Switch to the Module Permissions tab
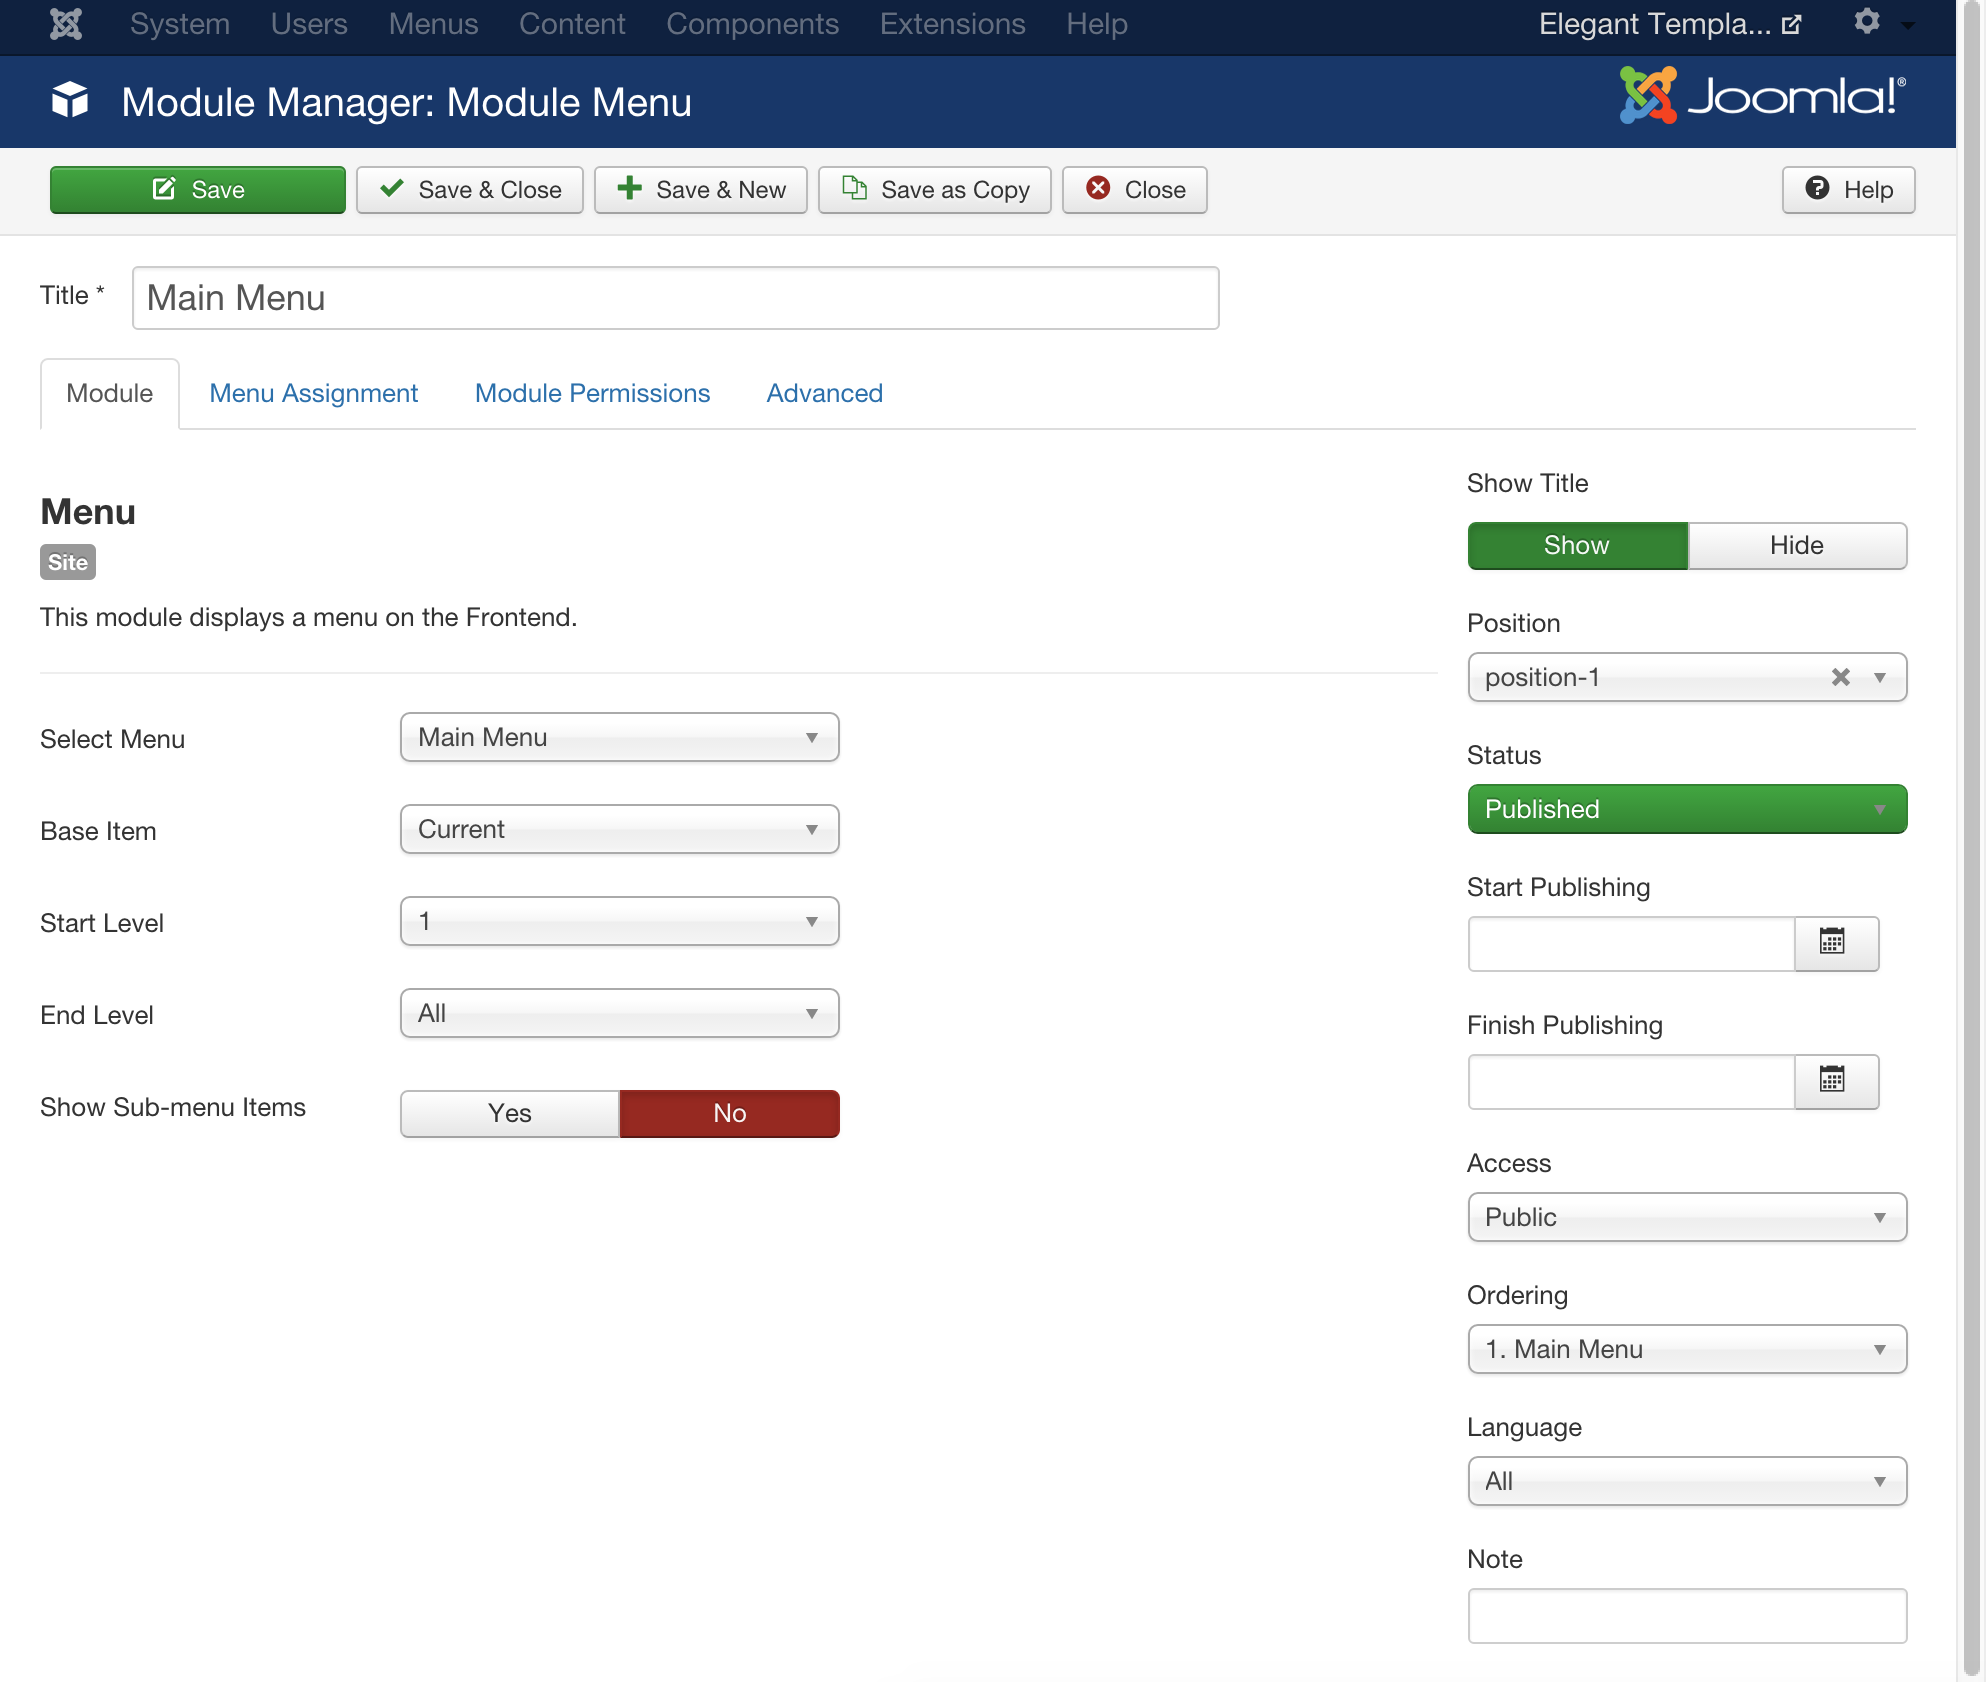 pyautogui.click(x=592, y=393)
